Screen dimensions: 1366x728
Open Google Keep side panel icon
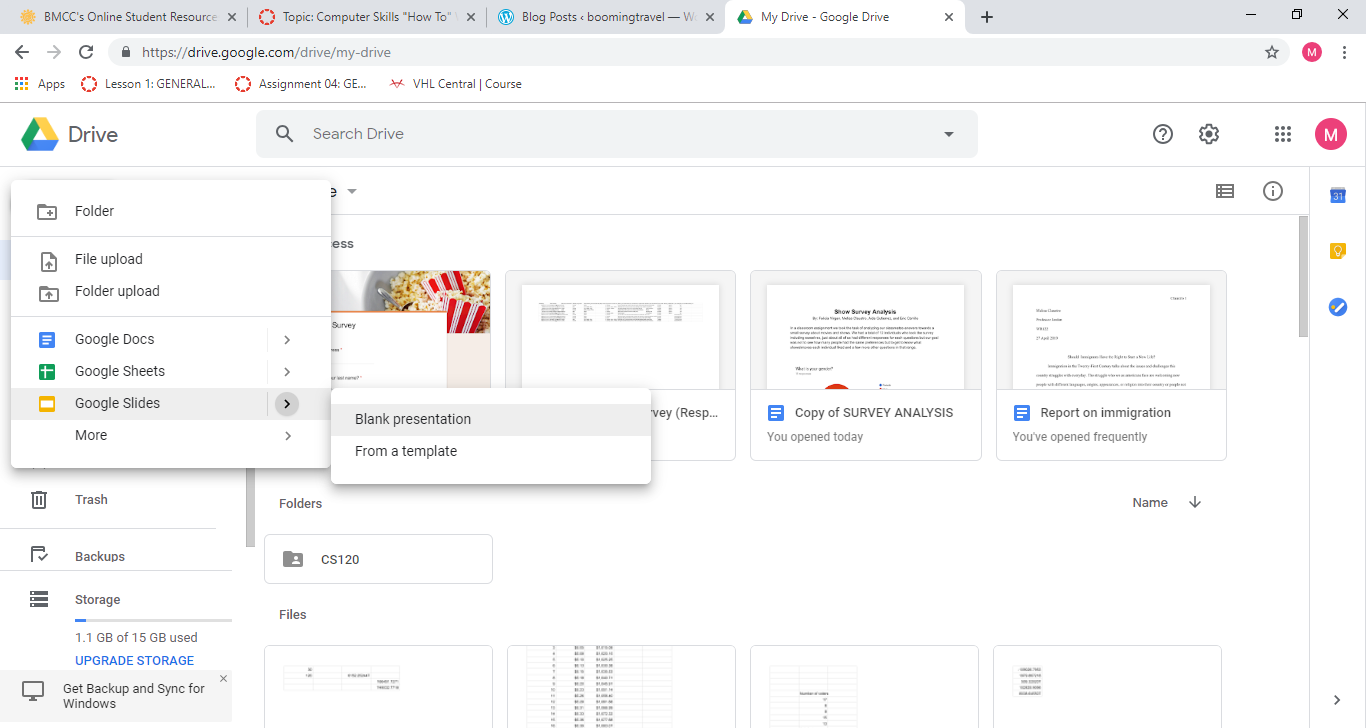pos(1337,251)
